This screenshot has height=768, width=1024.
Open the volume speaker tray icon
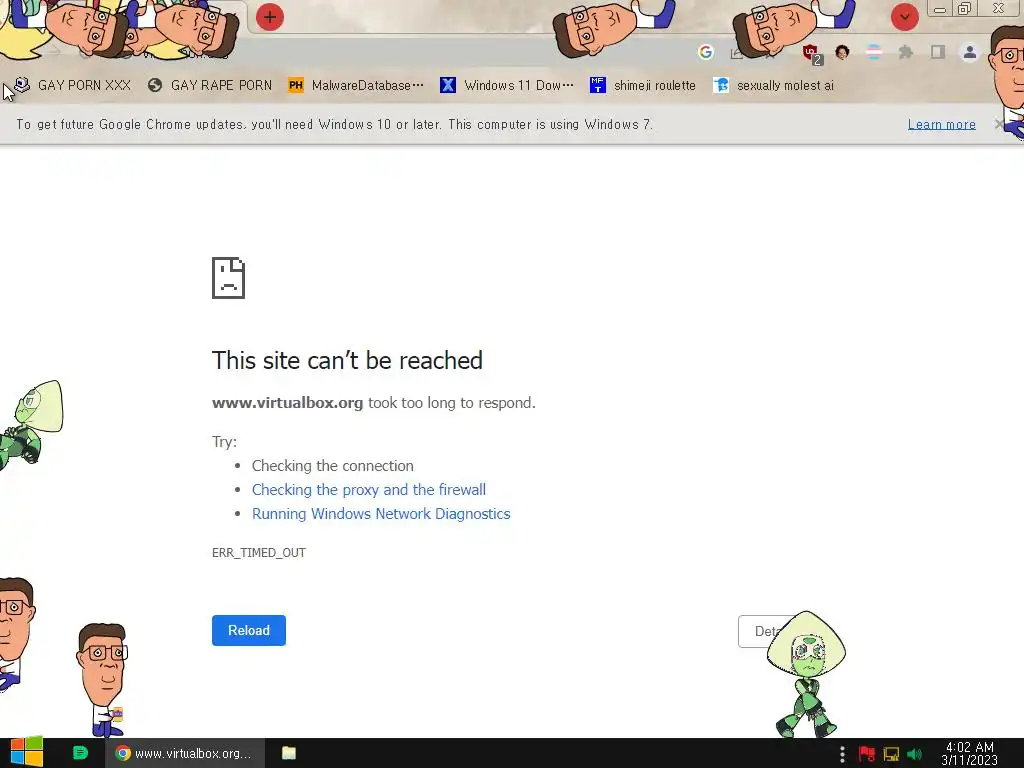(914, 754)
